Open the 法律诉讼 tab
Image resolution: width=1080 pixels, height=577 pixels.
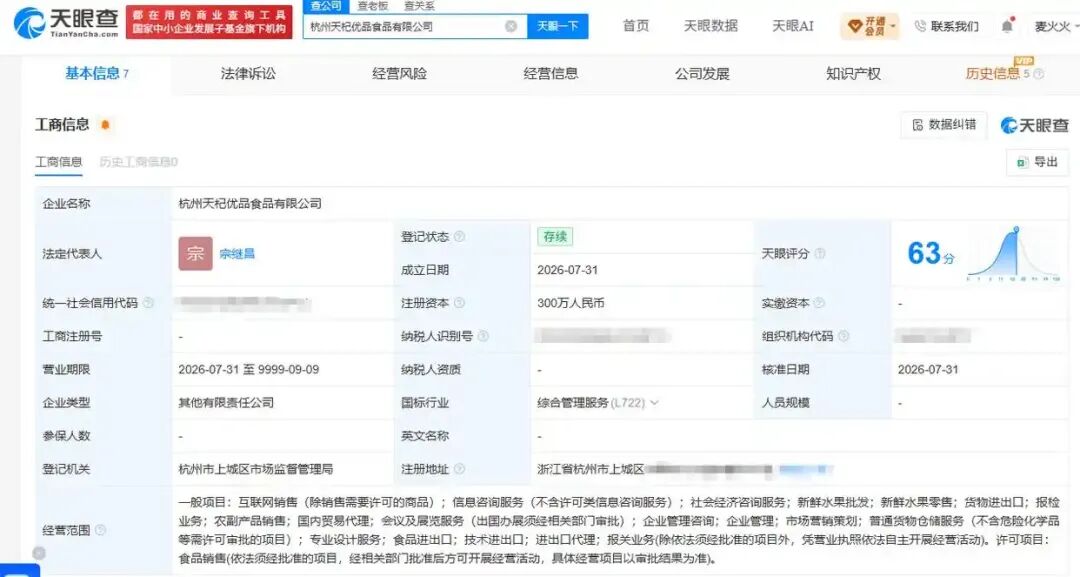[248, 74]
